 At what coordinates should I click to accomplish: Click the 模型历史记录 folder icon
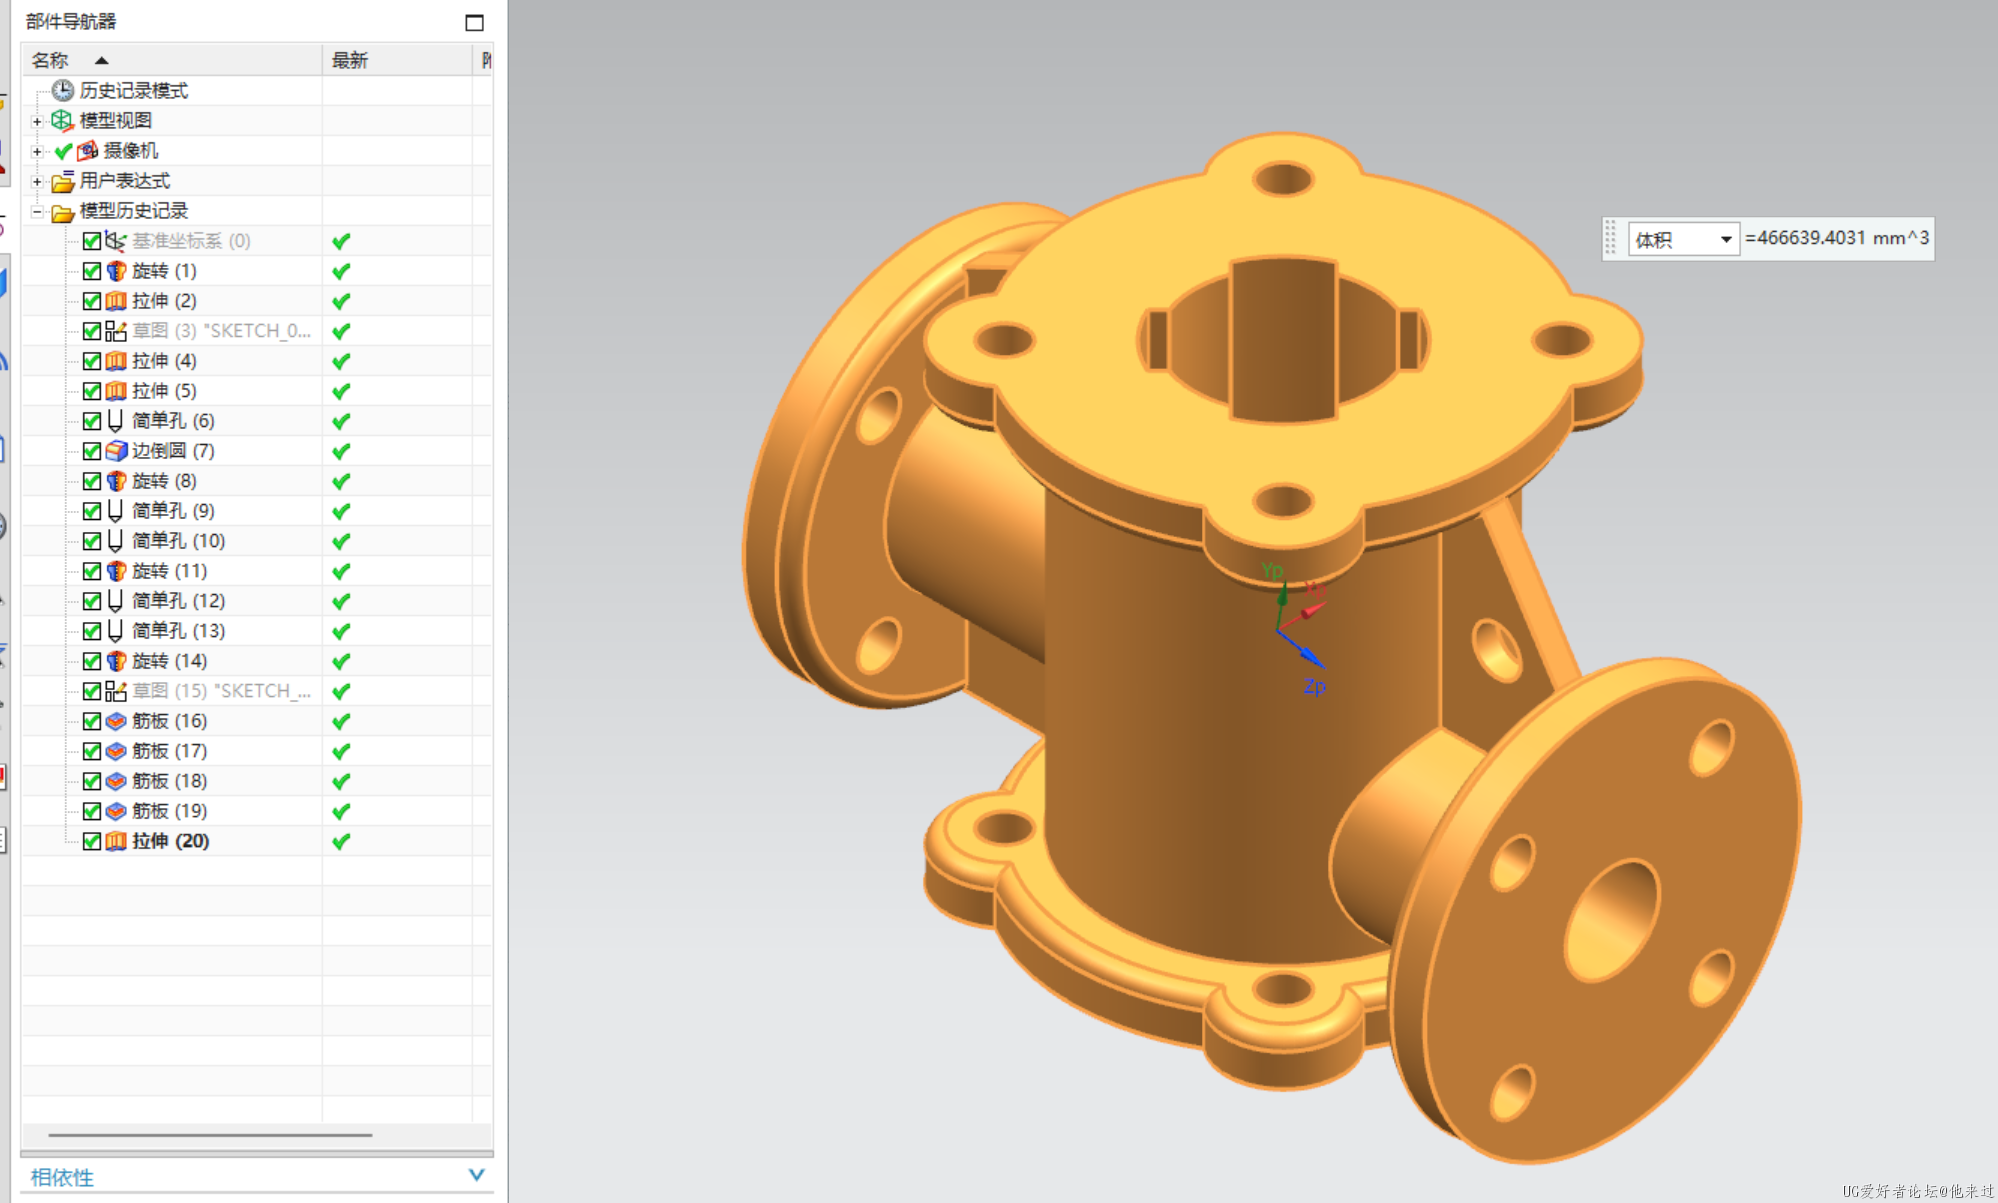pyautogui.click(x=63, y=212)
